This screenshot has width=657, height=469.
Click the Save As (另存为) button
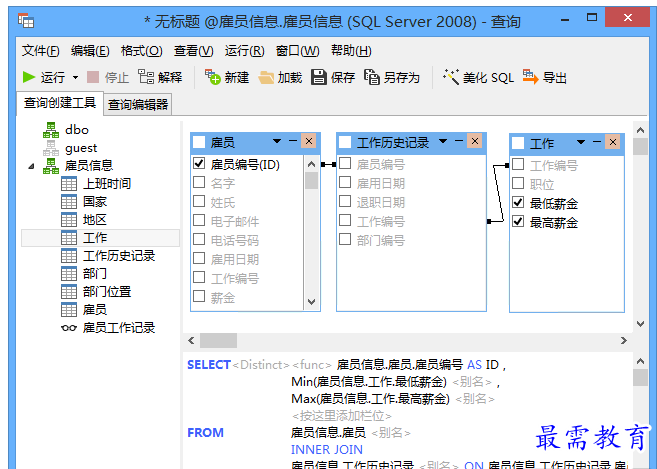coord(392,78)
